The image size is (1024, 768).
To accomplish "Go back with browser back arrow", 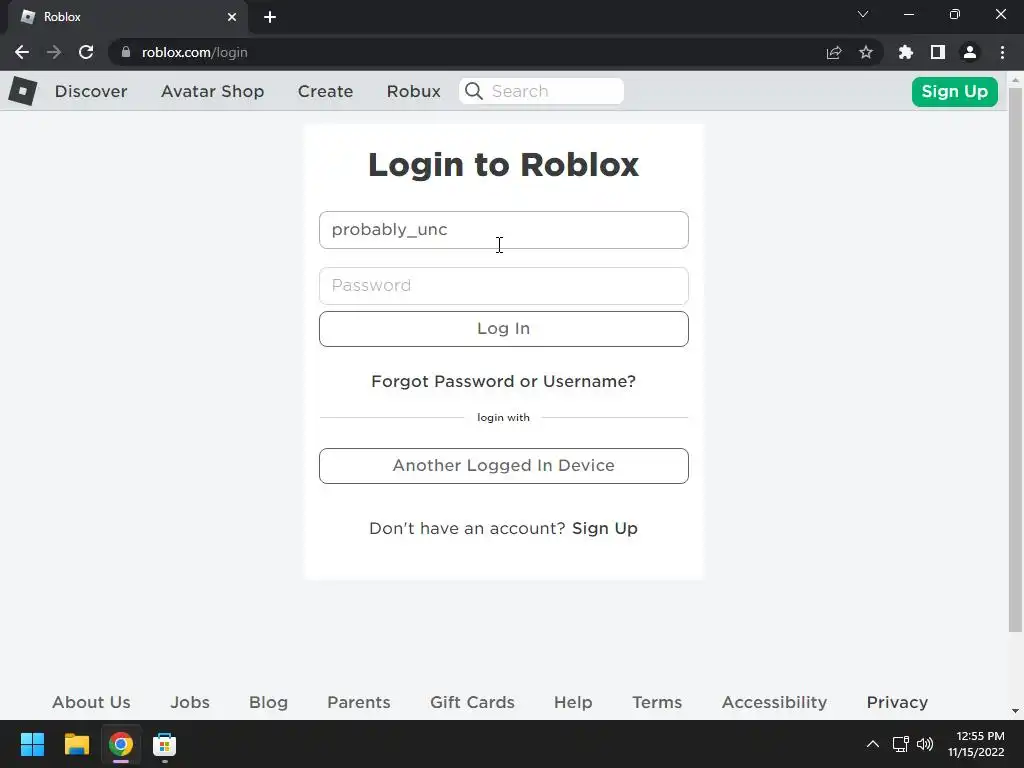I will click(x=22, y=52).
